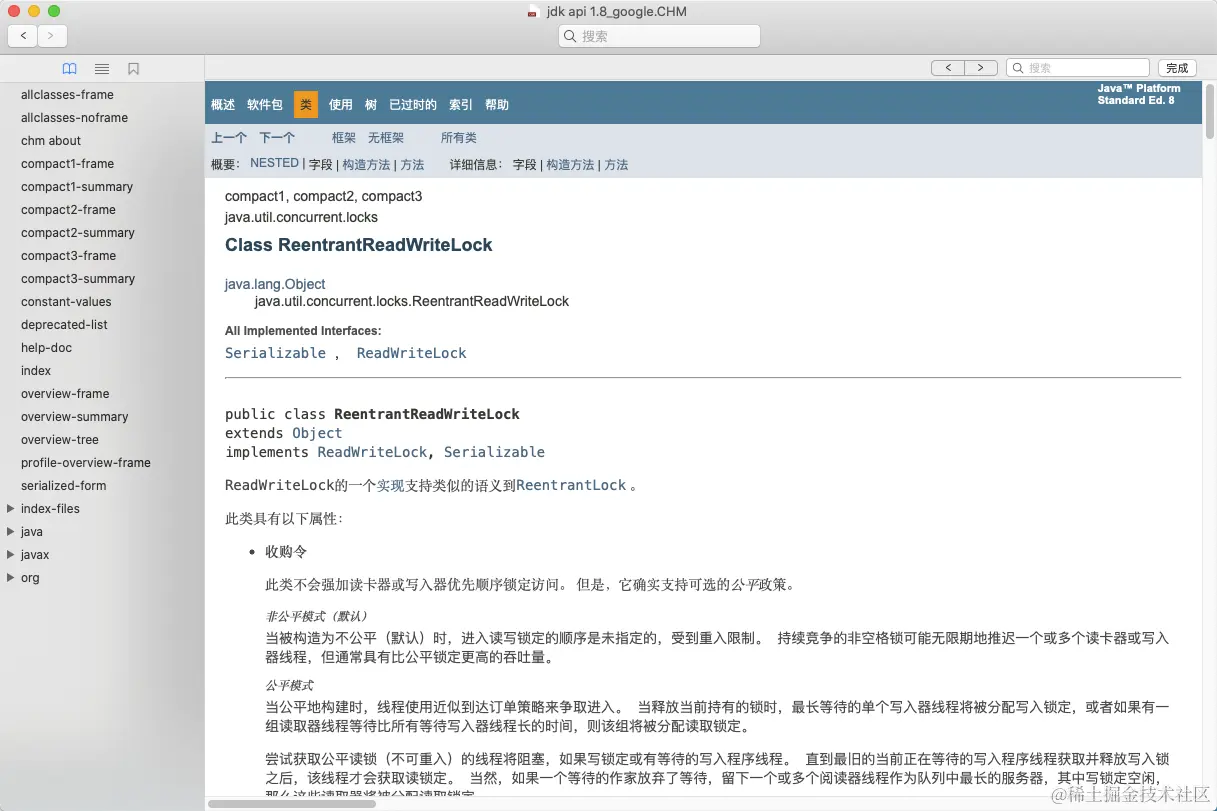This screenshot has width=1217, height=811.
Task: Select serialized-form in the sidebar
Action: tap(63, 486)
